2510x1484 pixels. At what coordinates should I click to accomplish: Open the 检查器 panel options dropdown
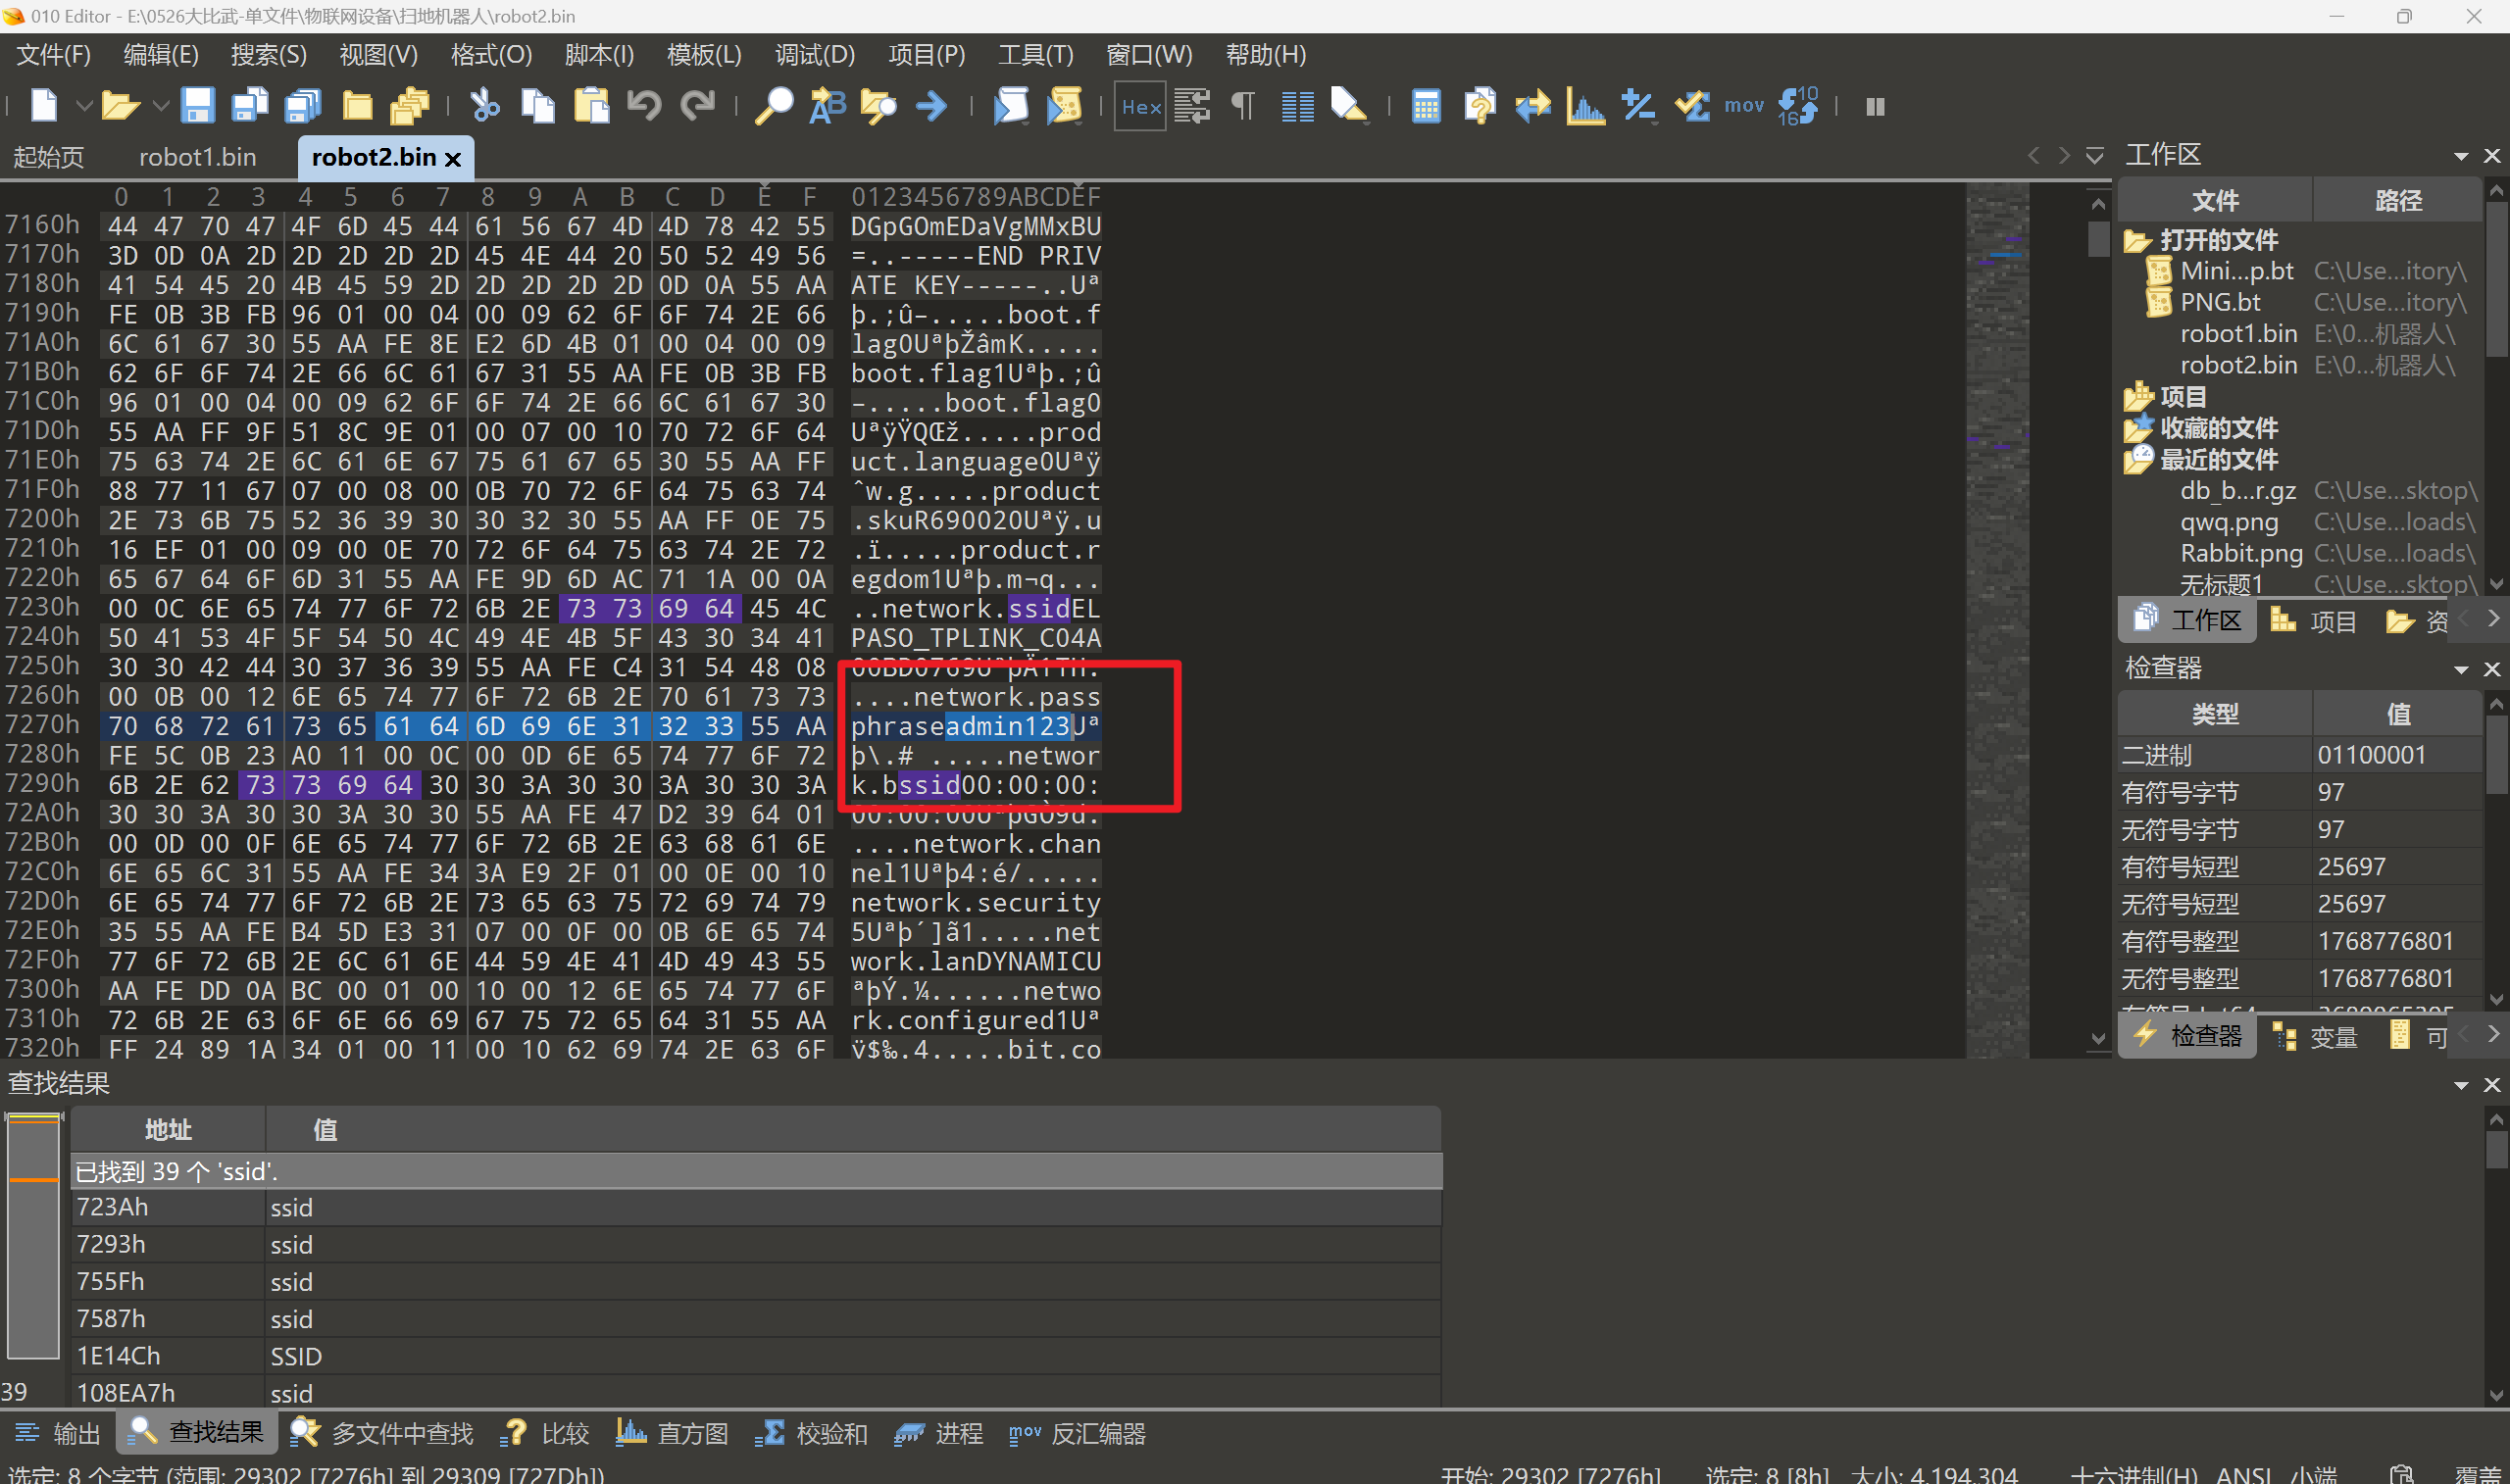point(2461,669)
